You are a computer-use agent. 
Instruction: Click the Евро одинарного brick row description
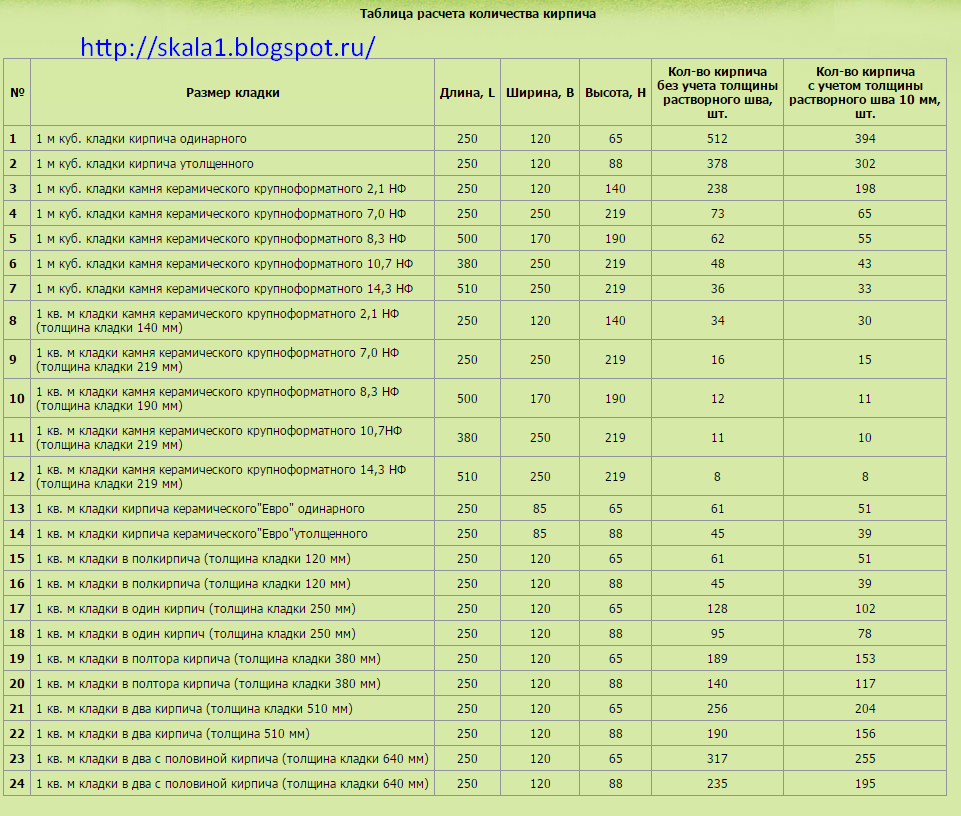coord(200,509)
